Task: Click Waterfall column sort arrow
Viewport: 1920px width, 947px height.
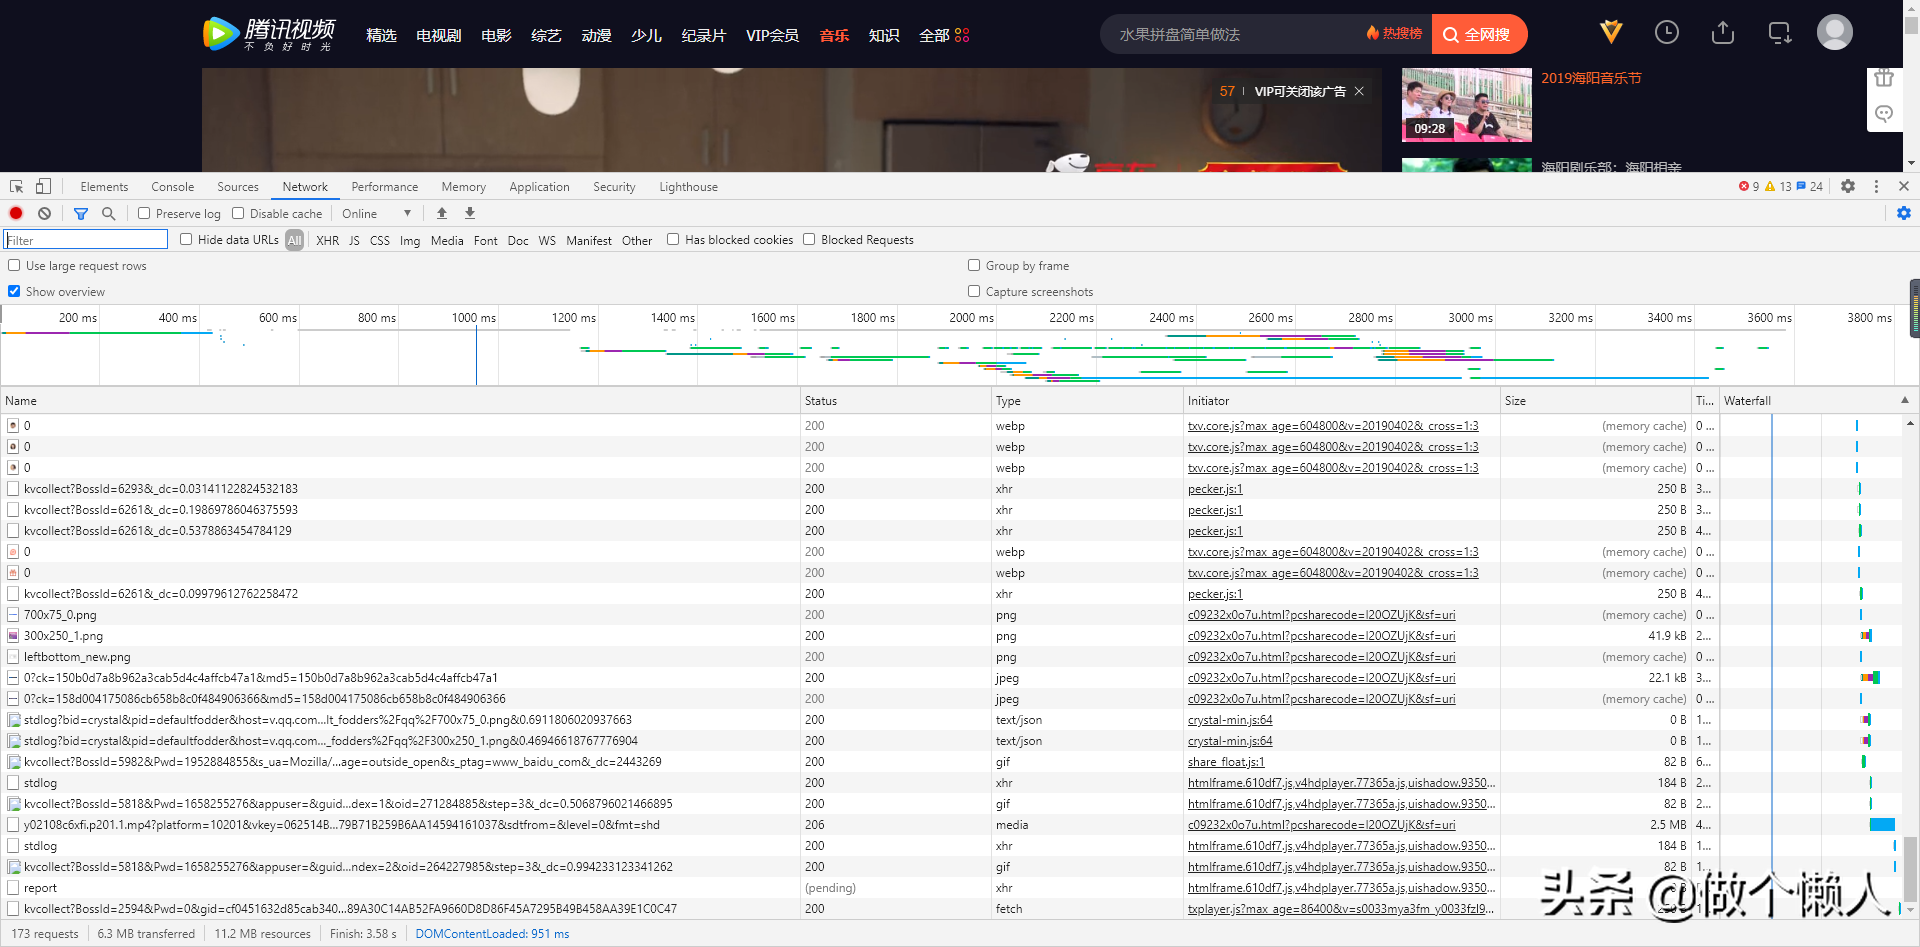Action: [1904, 400]
